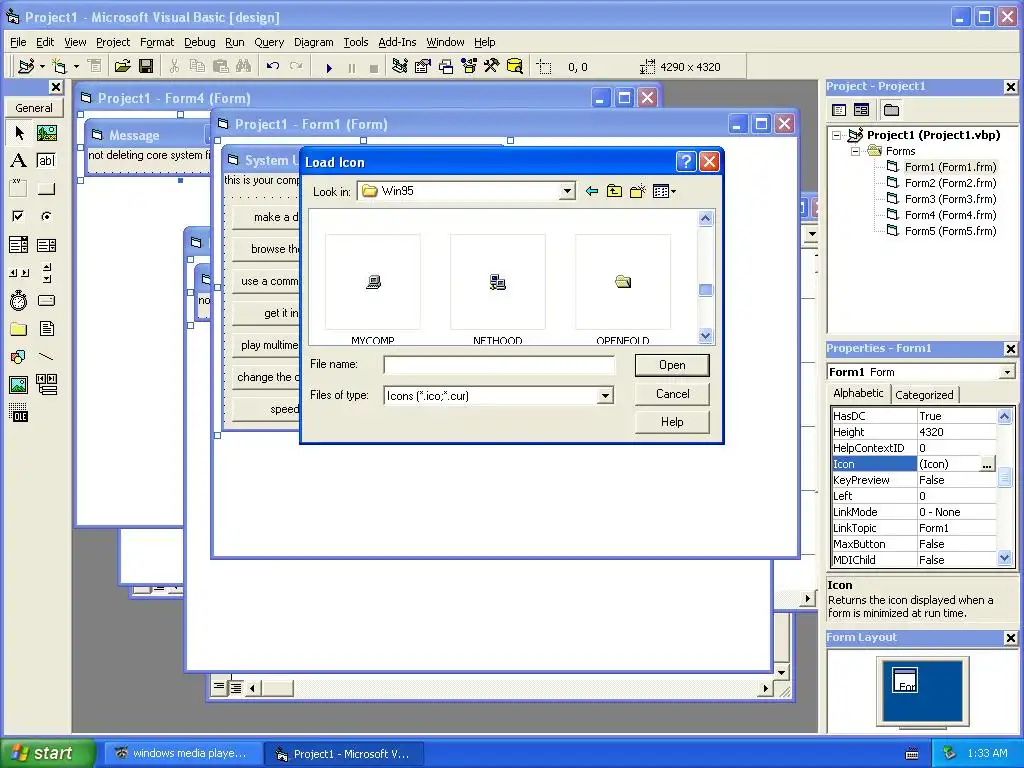1024x768 pixels.
Task: Click the Properties list scrollbar thumb
Action: (1004, 477)
